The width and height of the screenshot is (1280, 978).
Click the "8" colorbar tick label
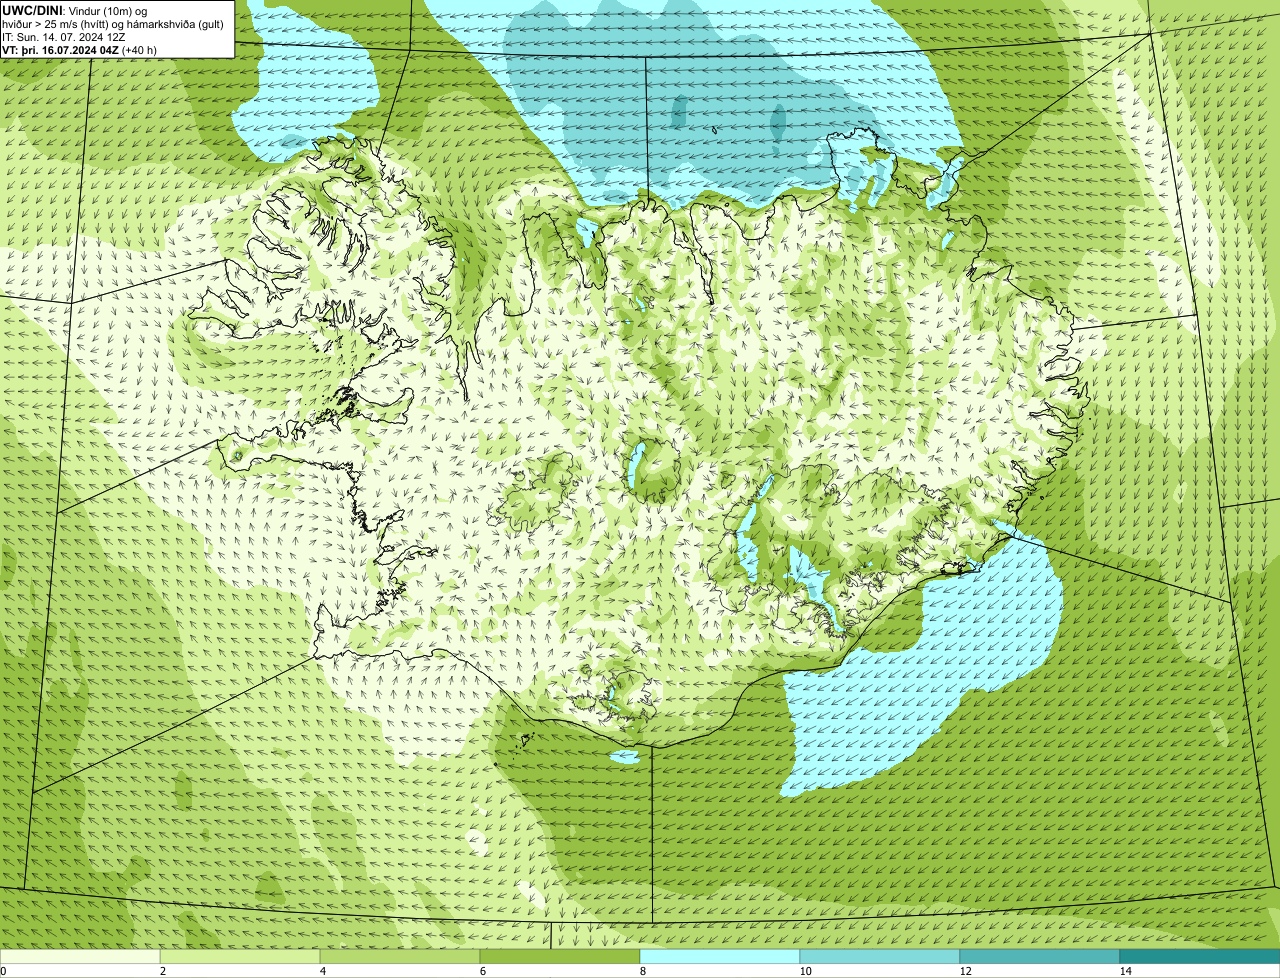click(x=643, y=971)
